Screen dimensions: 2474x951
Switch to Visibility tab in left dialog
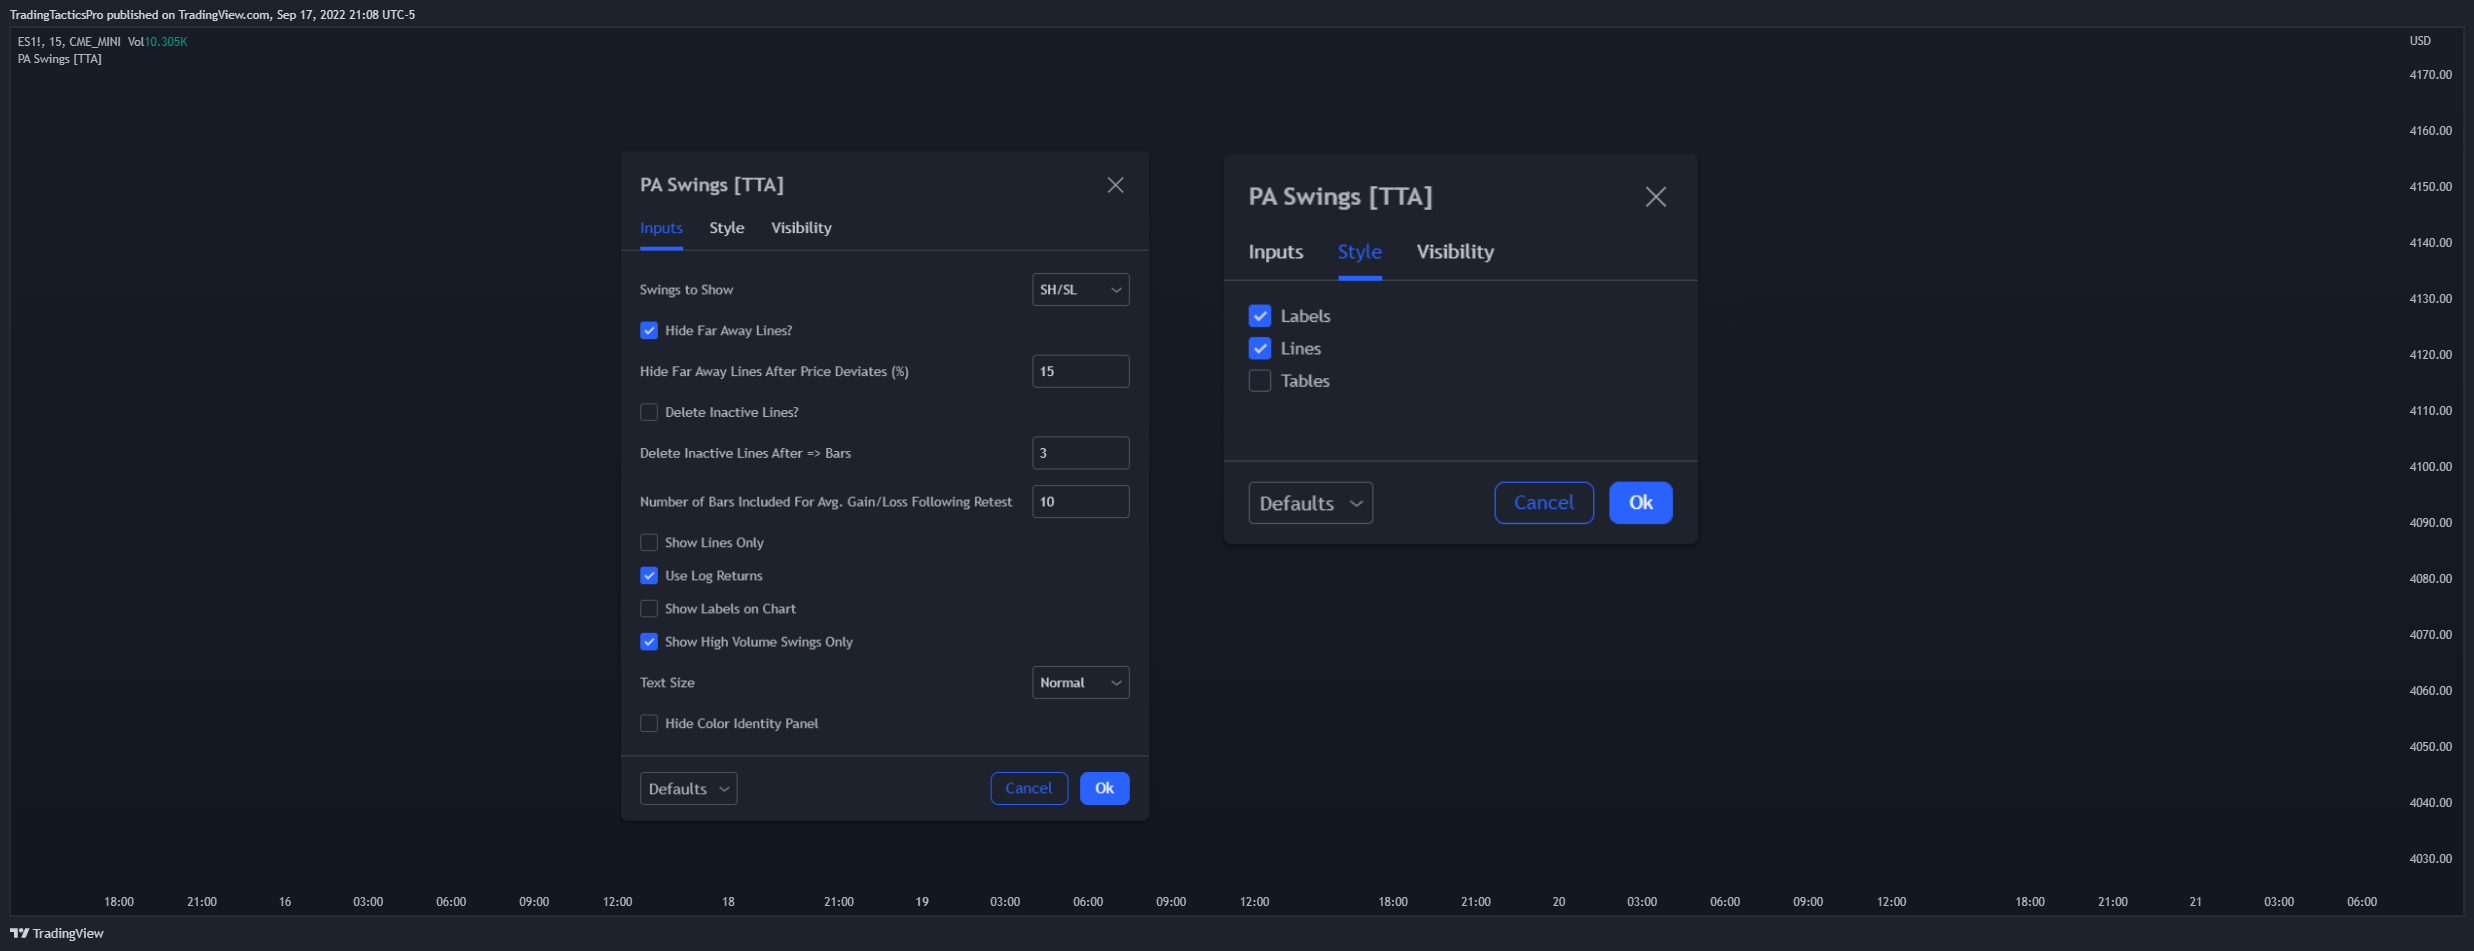tap(801, 228)
